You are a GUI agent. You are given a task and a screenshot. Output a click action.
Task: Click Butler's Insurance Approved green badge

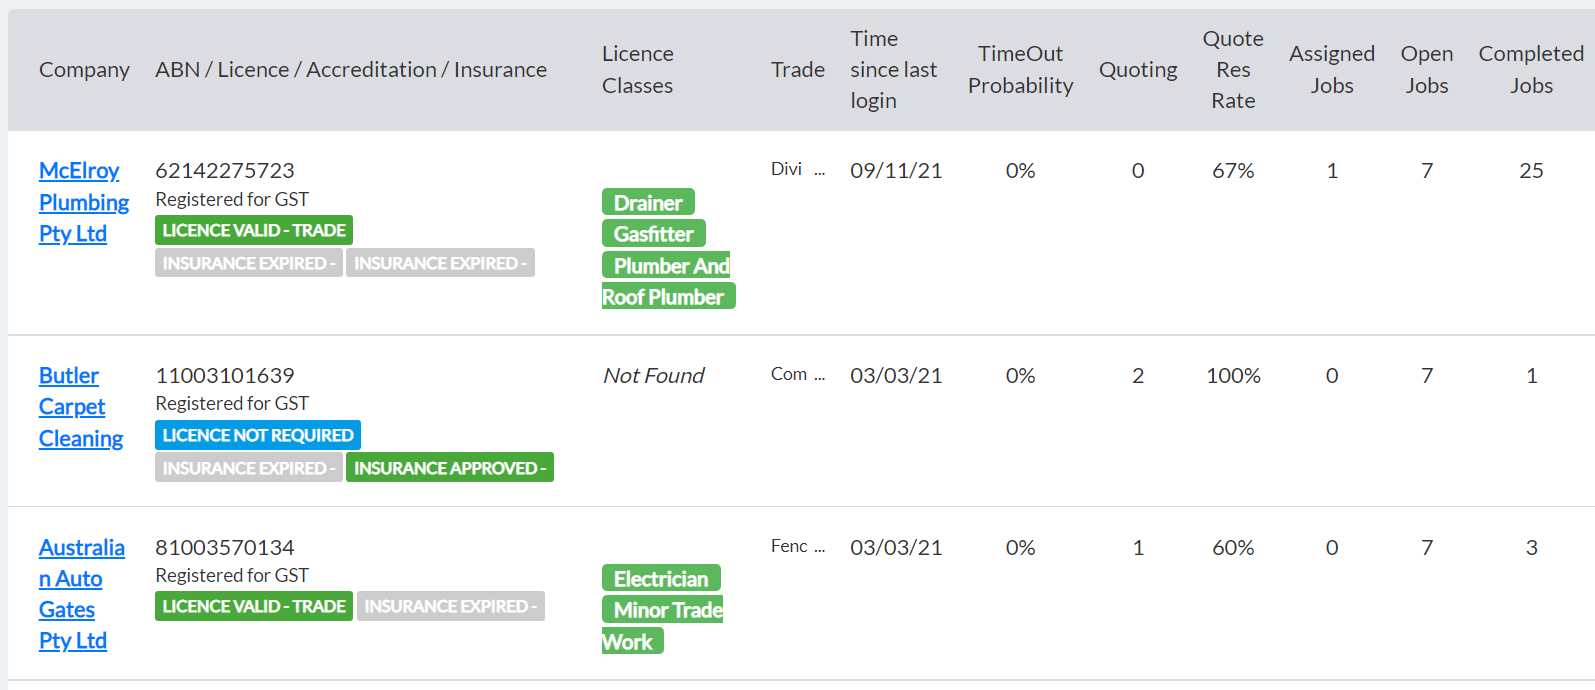[x=450, y=468]
